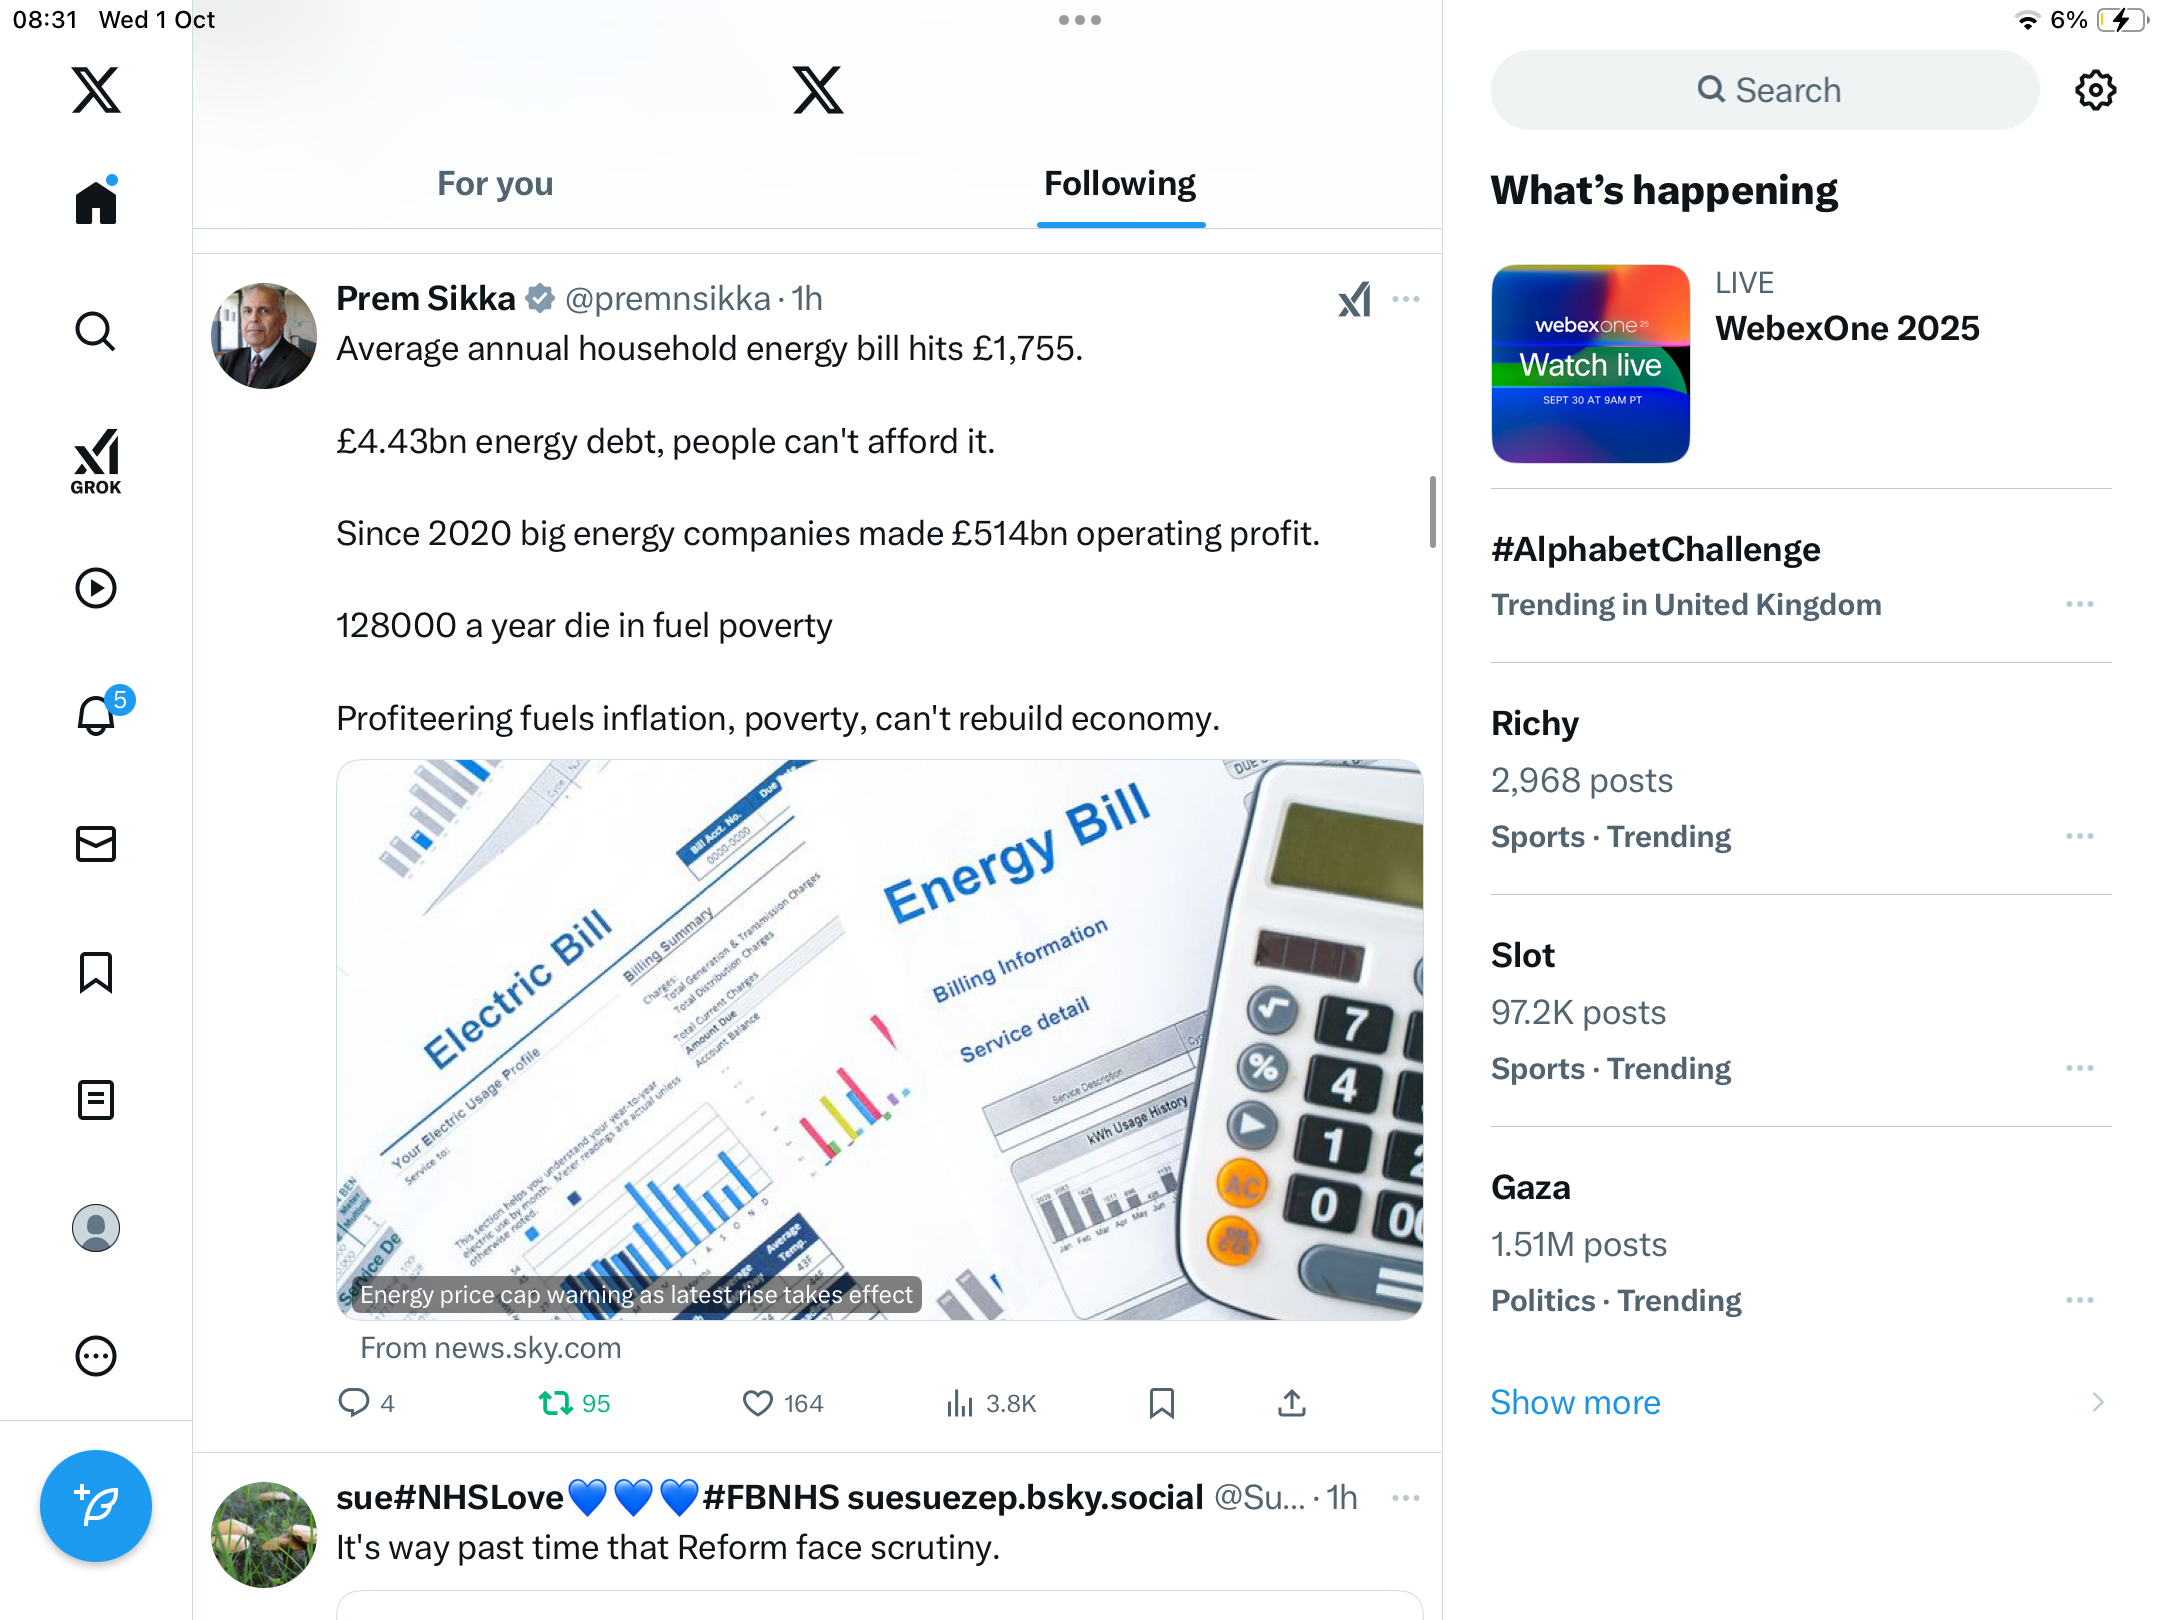
Task: Open the news.sky.com source link
Action: point(490,1348)
